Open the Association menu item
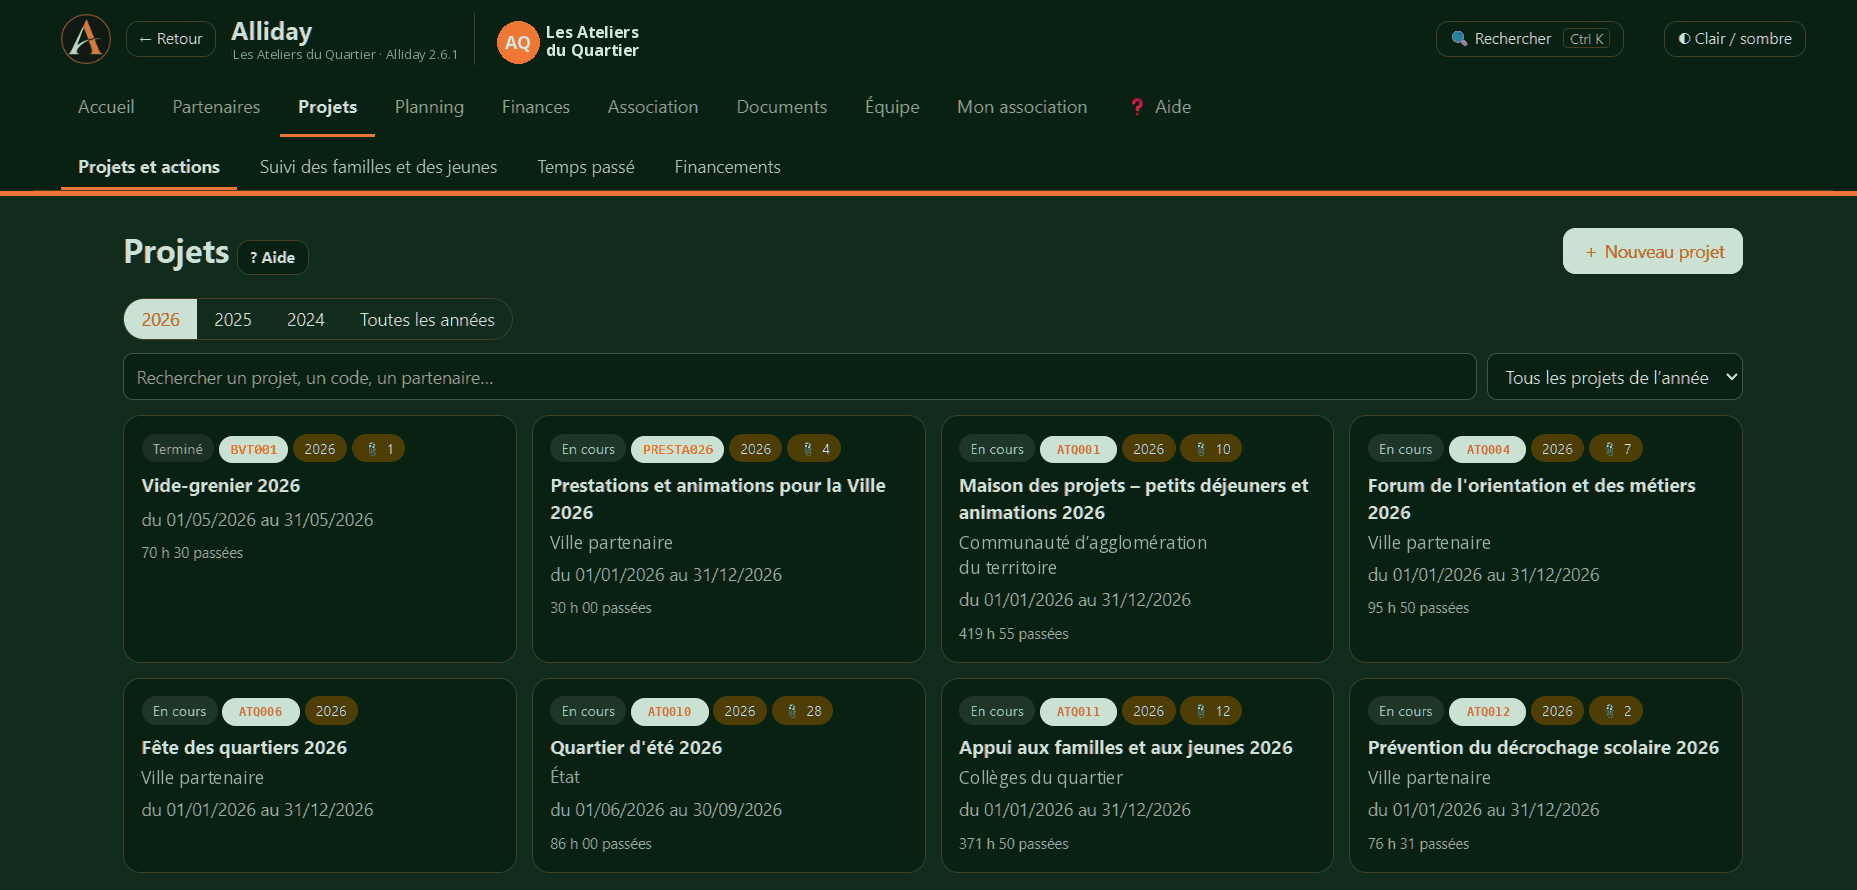 click(653, 107)
